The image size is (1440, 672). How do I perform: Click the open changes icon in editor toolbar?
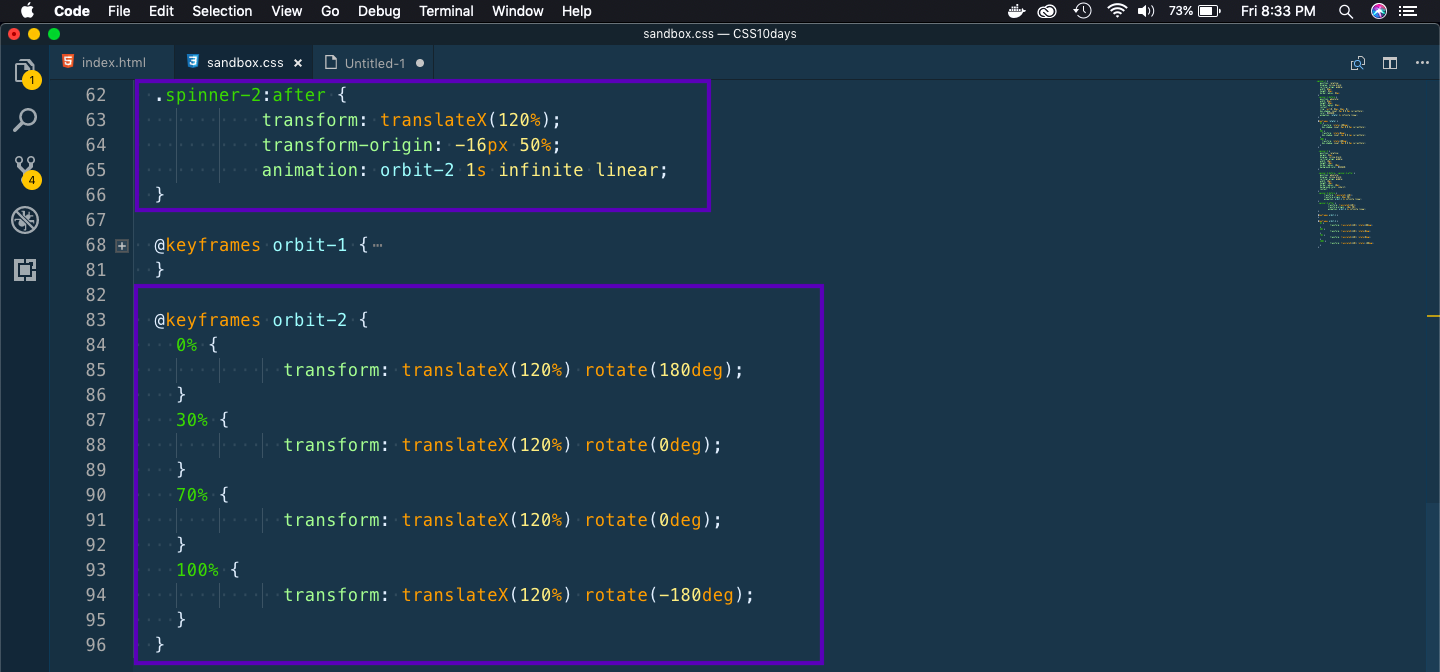point(1358,63)
